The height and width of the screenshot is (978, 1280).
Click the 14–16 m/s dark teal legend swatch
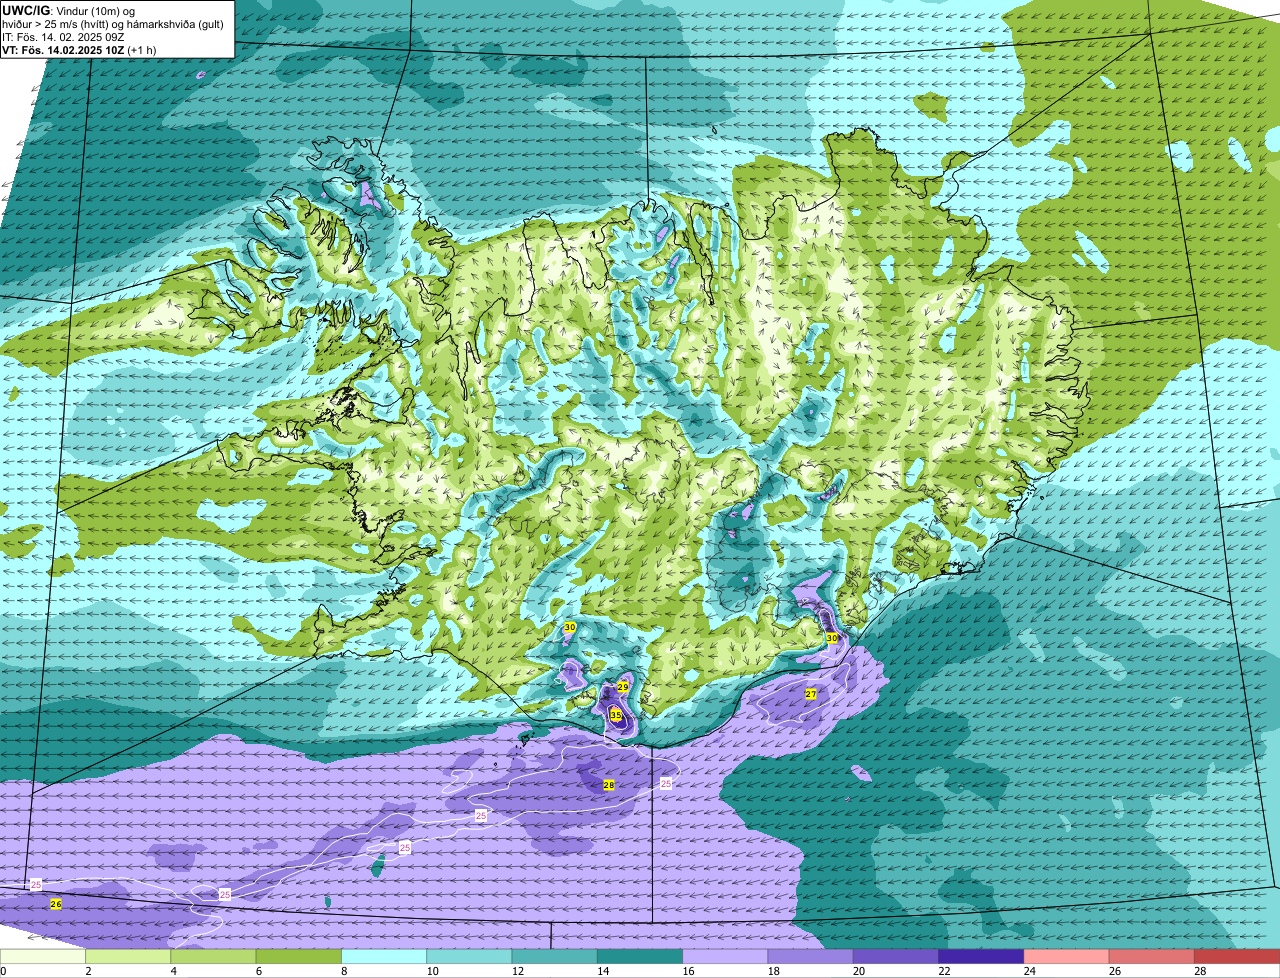[x=640, y=956]
